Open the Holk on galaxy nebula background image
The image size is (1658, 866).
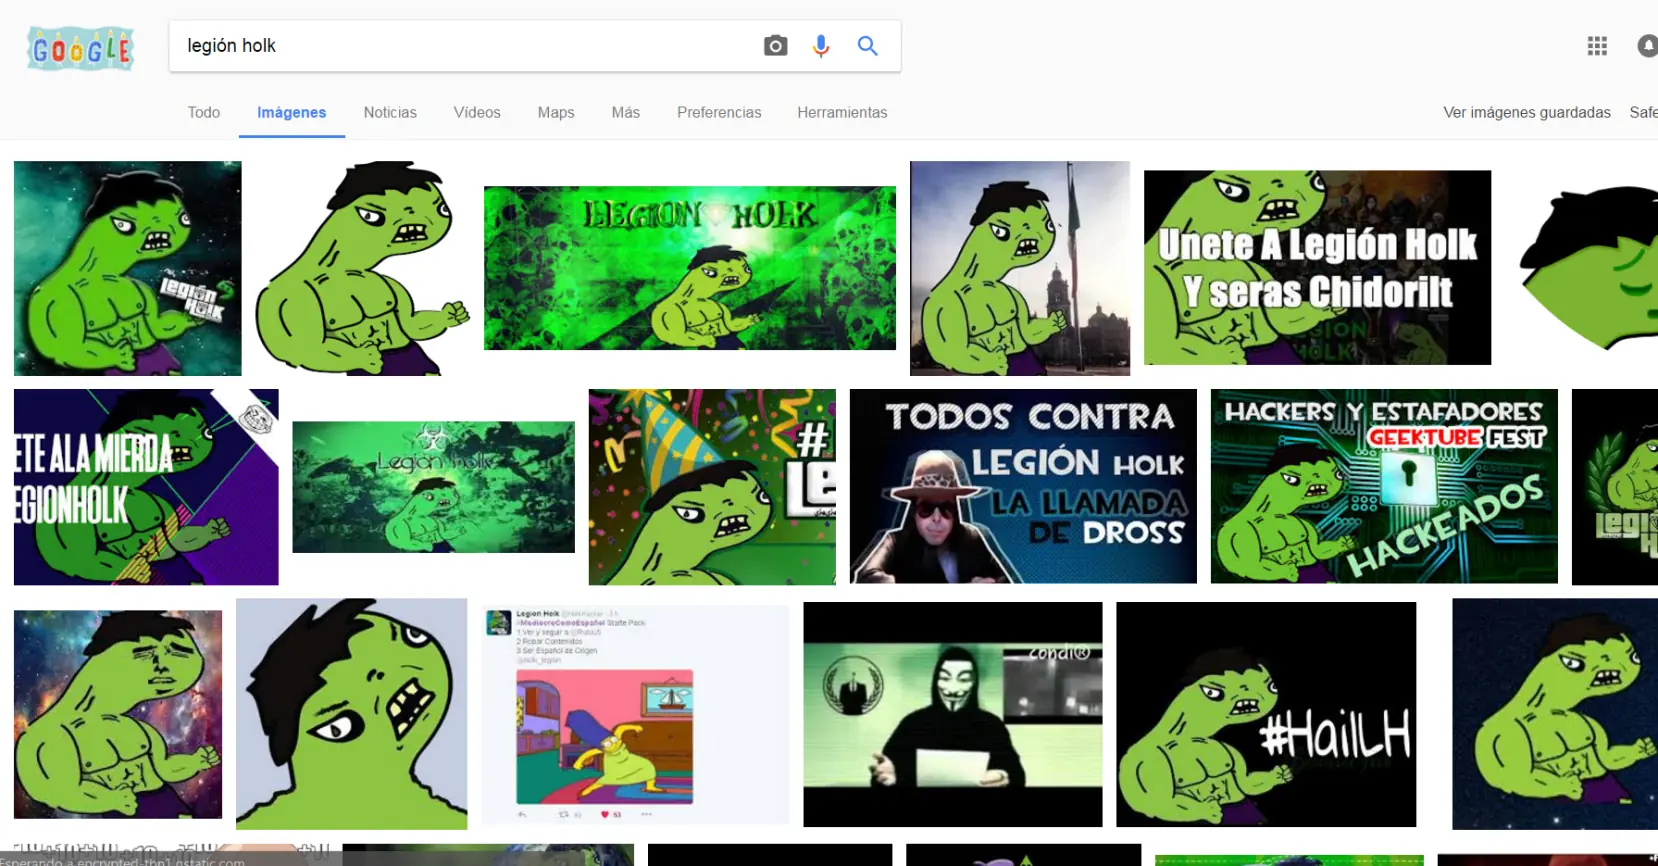(x=118, y=714)
